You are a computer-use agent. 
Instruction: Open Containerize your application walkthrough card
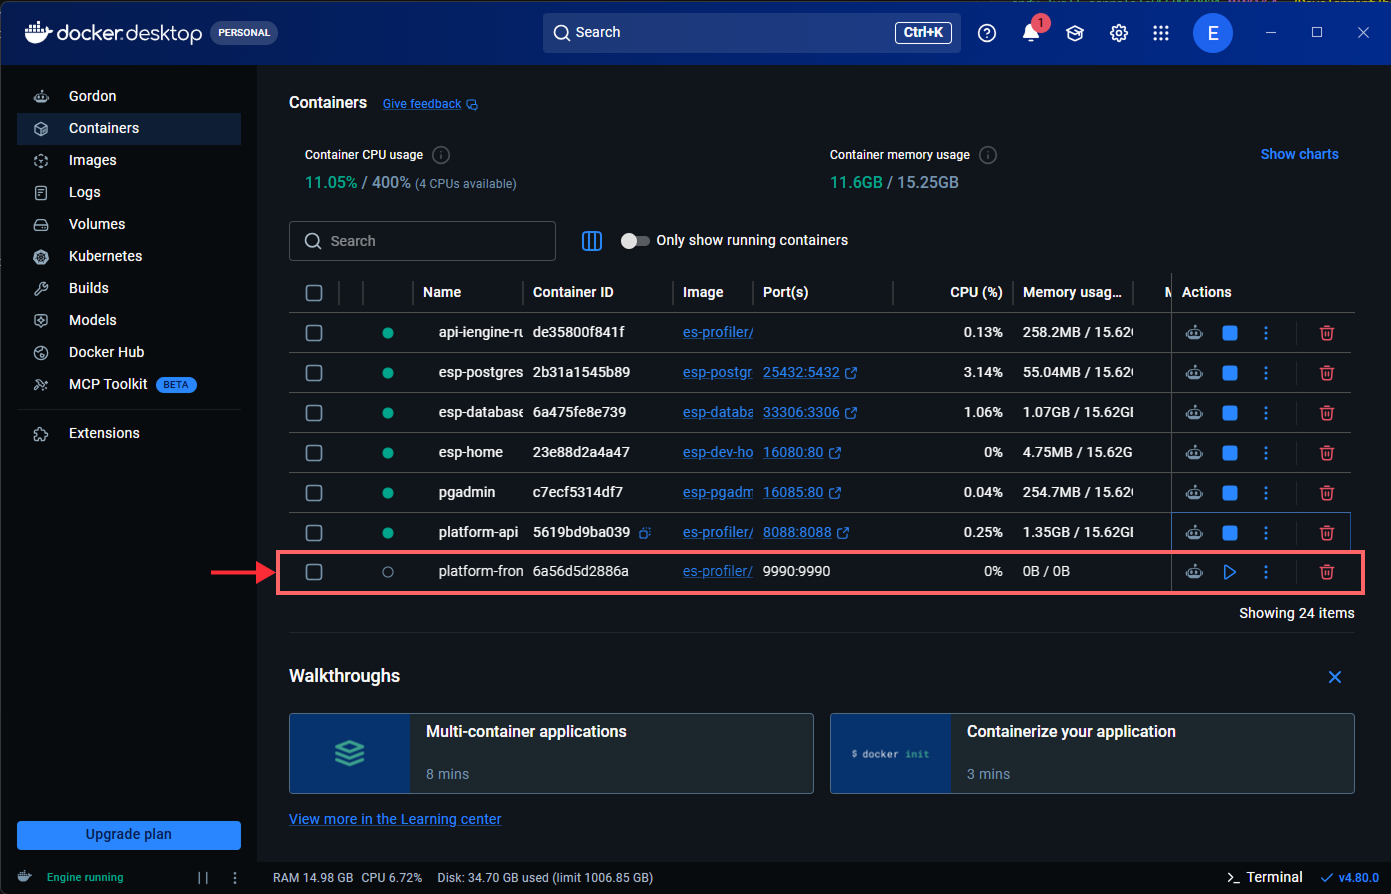tap(1092, 754)
